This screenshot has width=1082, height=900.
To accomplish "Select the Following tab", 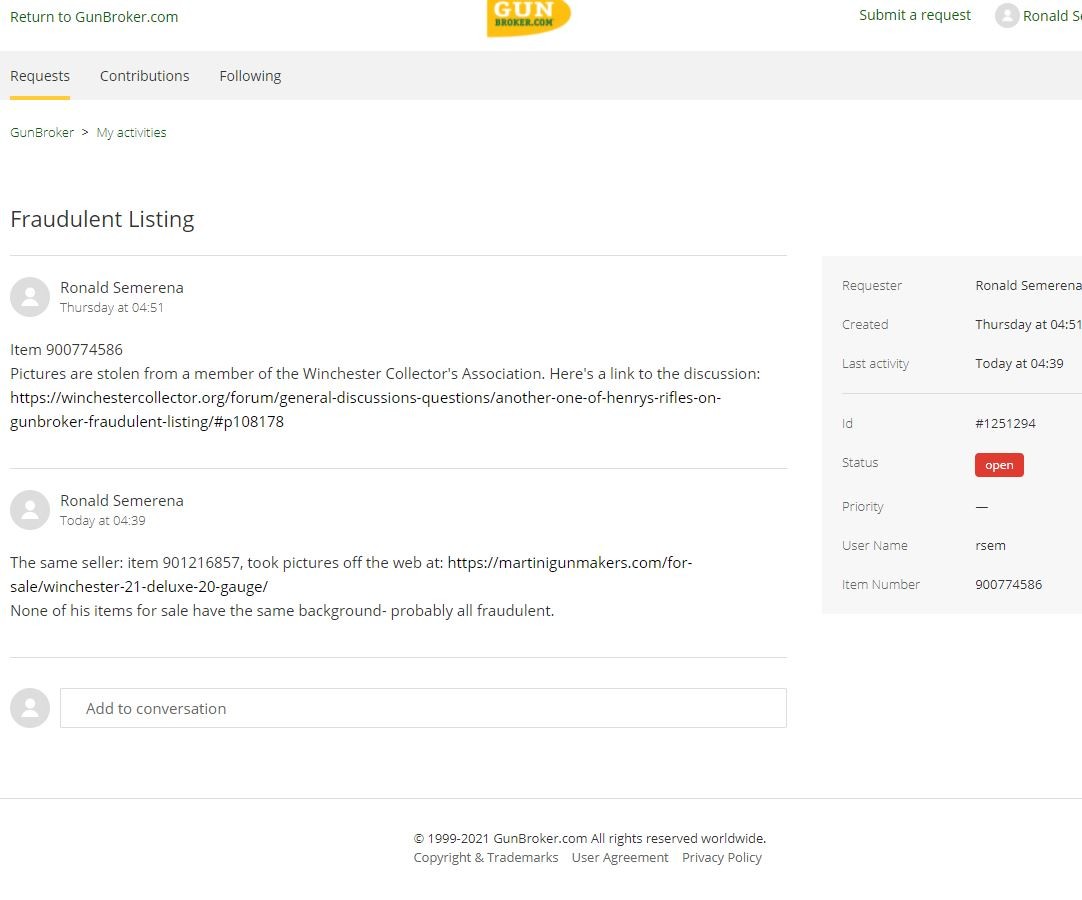I will (250, 76).
